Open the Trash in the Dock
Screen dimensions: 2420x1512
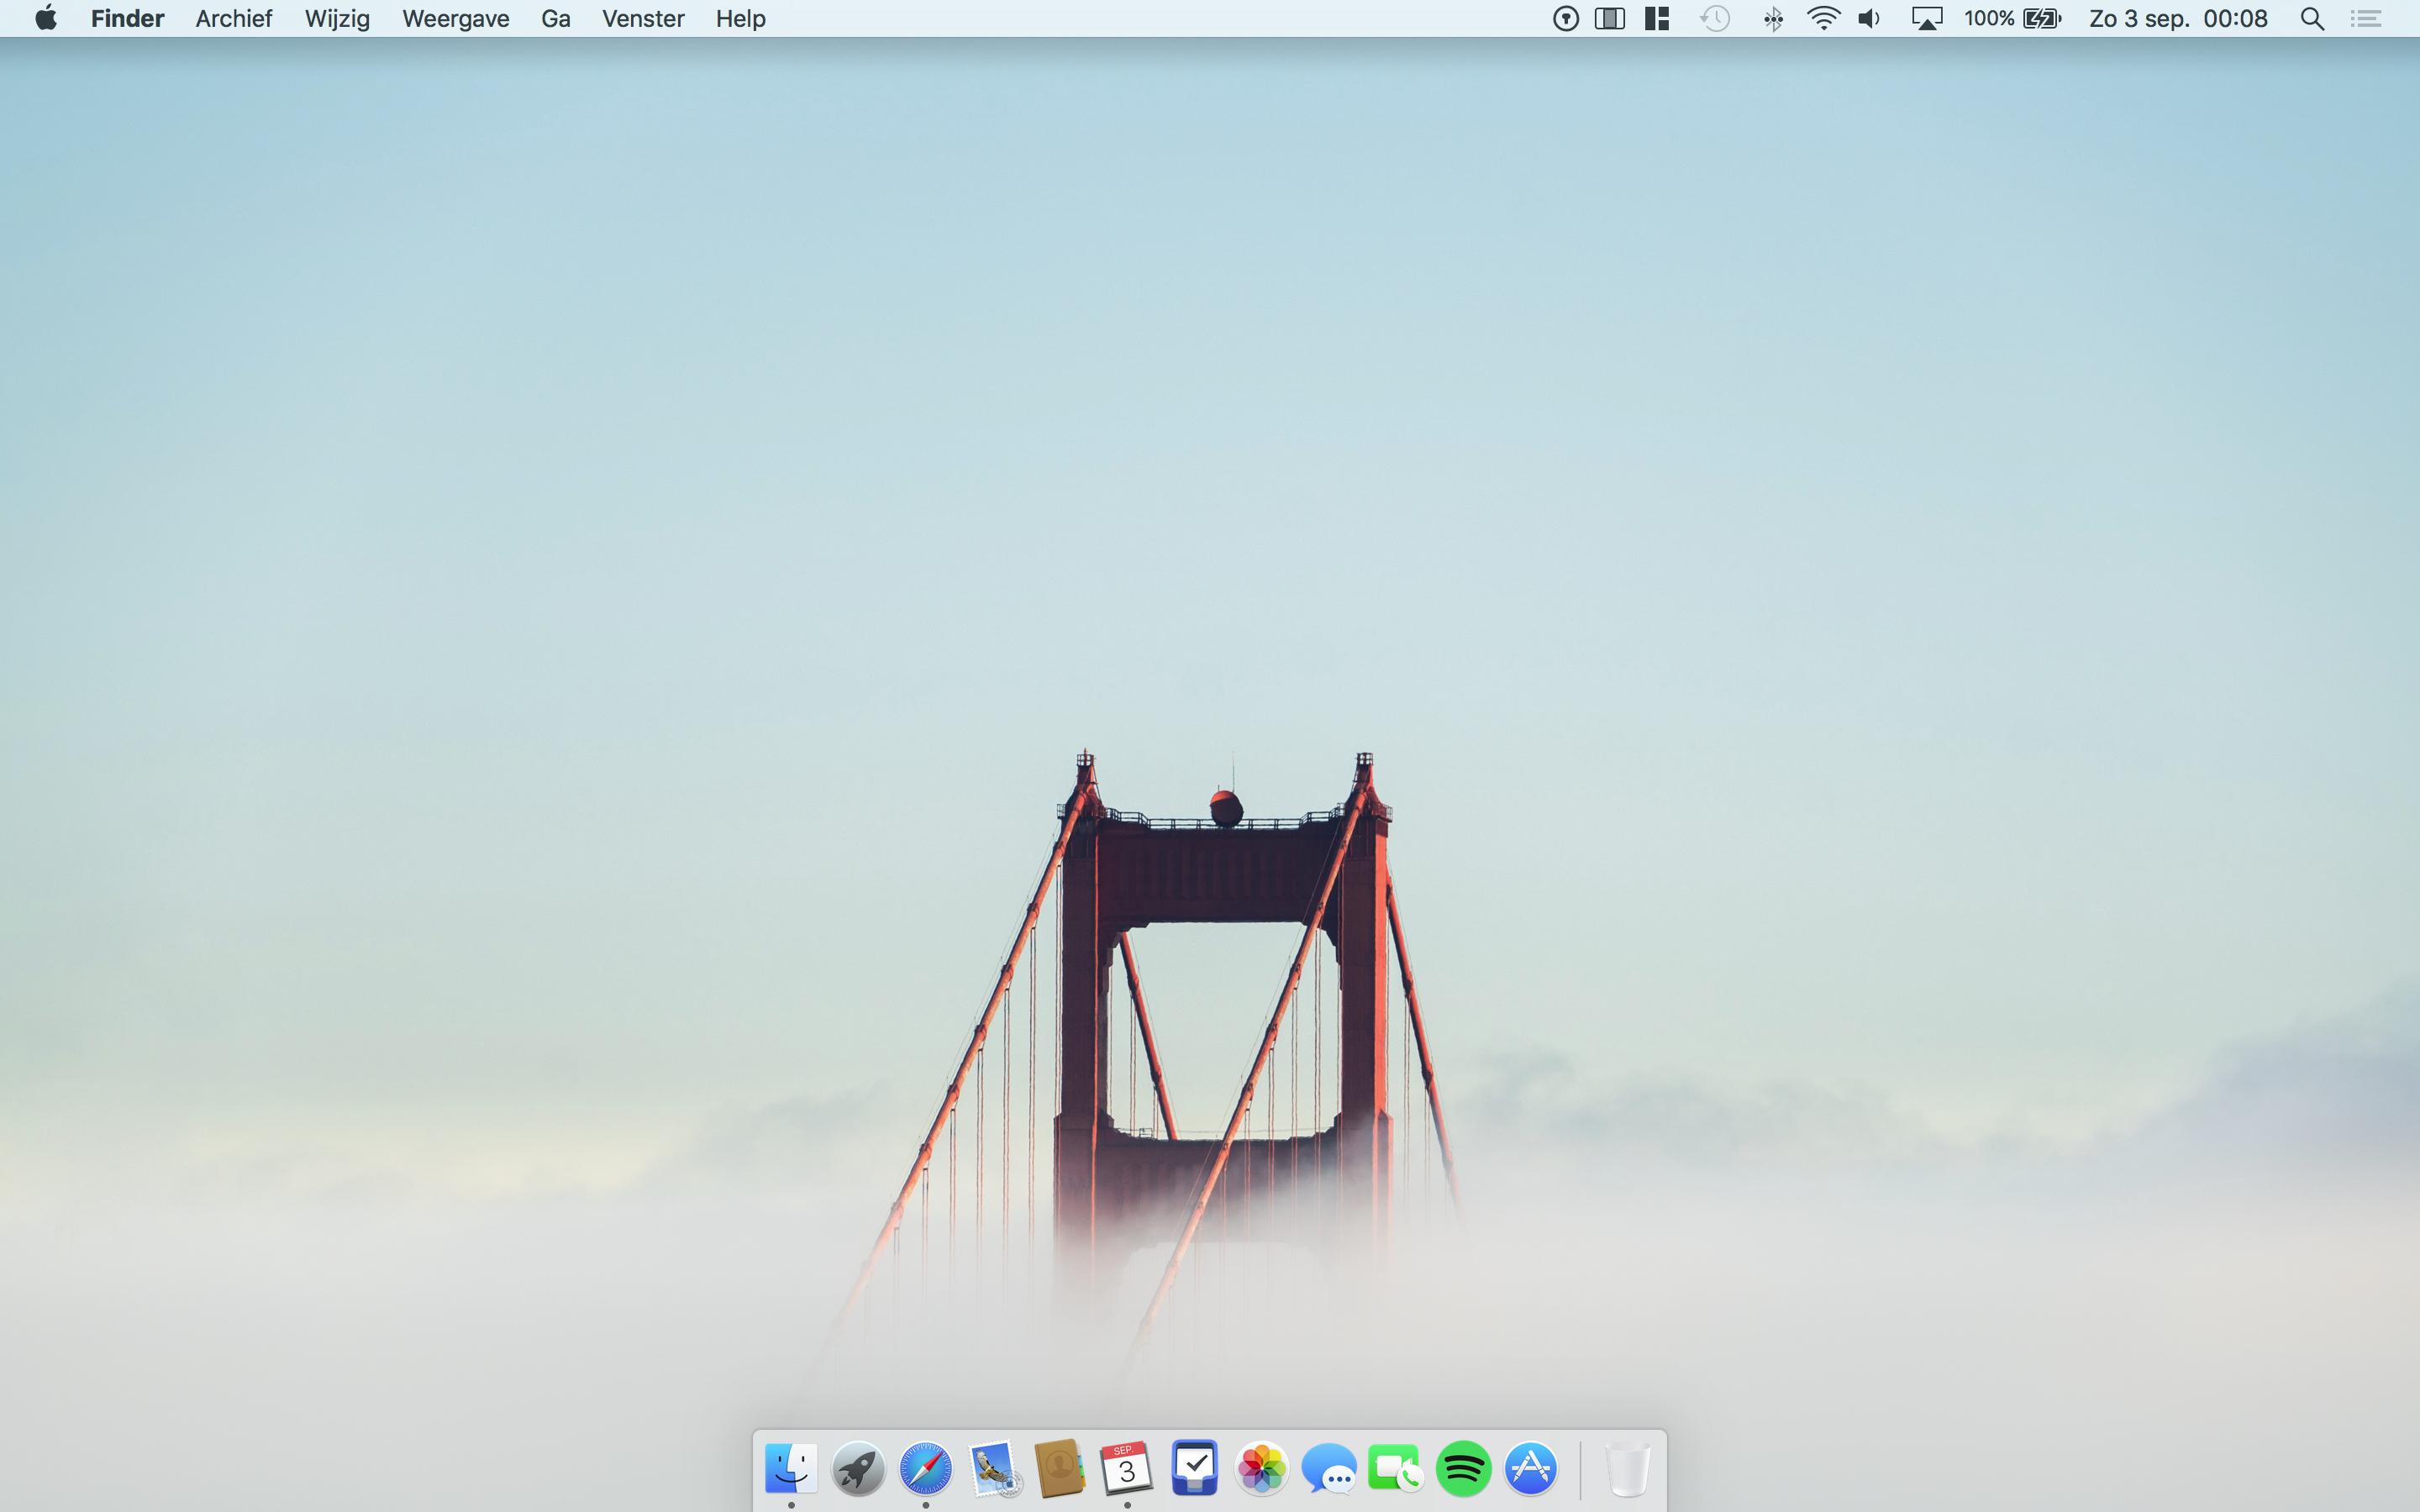click(x=1627, y=1468)
